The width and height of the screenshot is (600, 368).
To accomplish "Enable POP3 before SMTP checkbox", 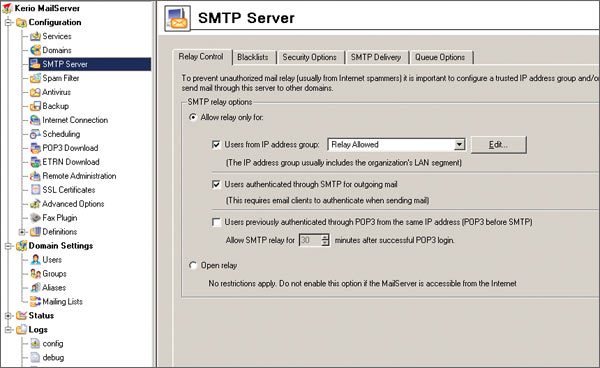I will click(x=216, y=222).
